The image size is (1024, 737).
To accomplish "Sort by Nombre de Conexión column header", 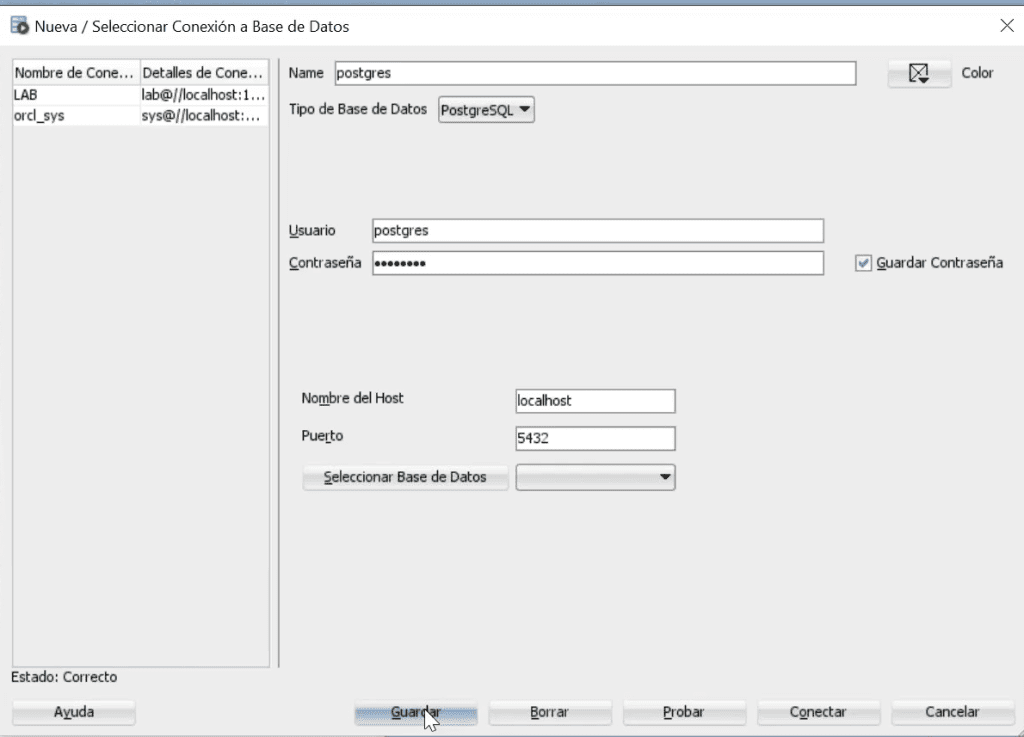I will pos(76,72).
